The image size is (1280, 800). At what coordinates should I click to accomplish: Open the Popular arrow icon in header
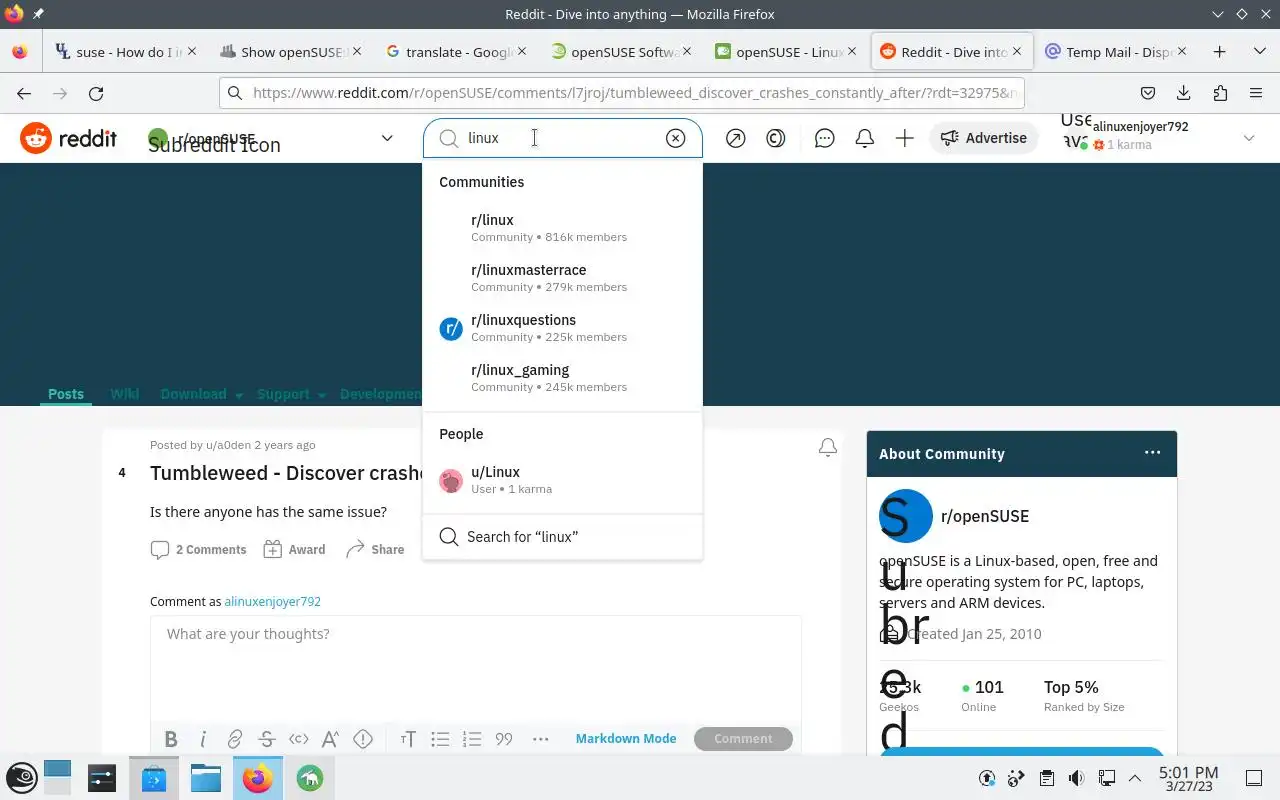tap(736, 139)
